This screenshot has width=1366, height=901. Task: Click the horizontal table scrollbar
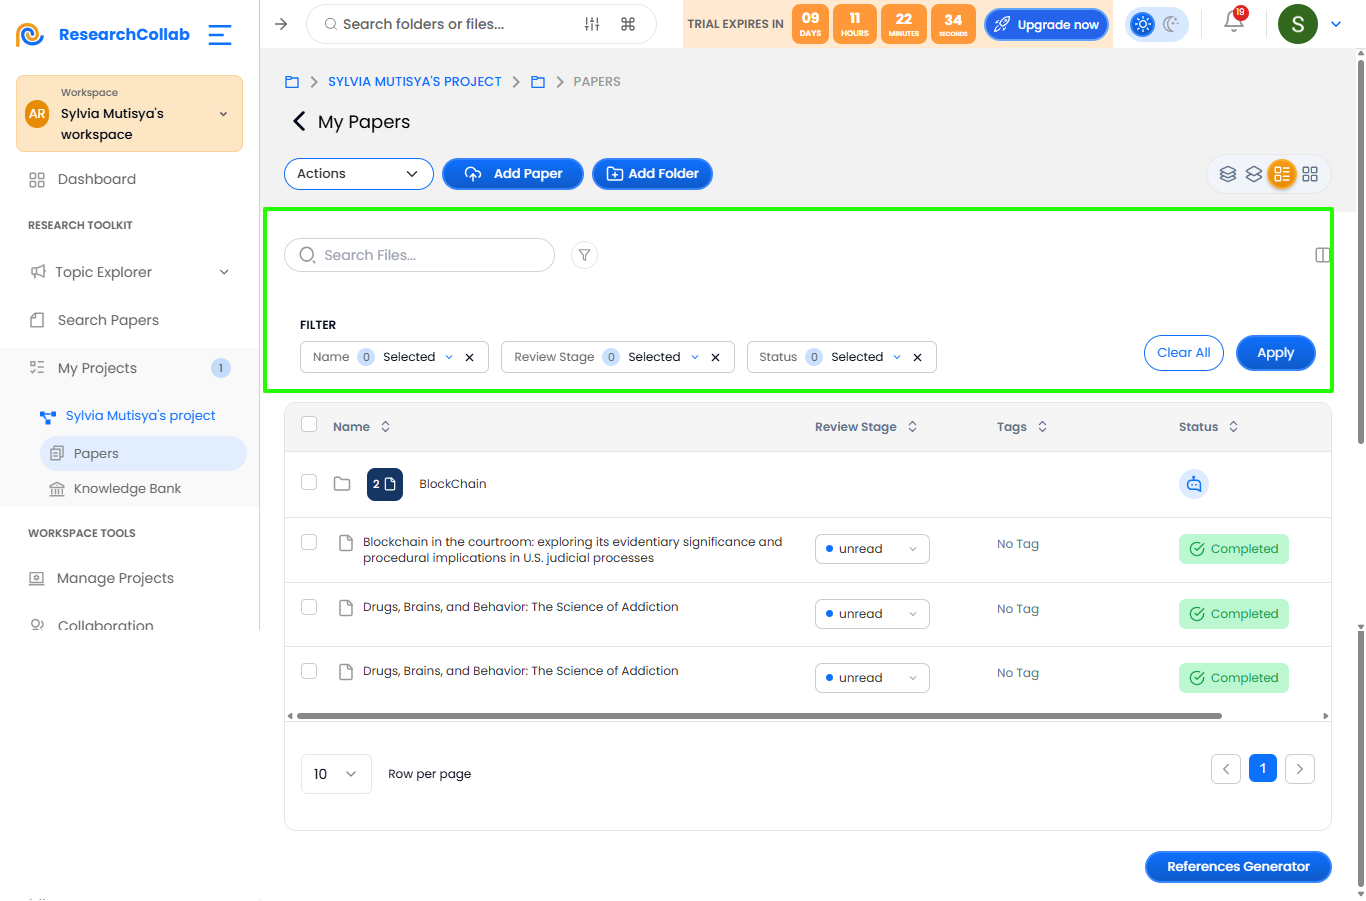(759, 716)
